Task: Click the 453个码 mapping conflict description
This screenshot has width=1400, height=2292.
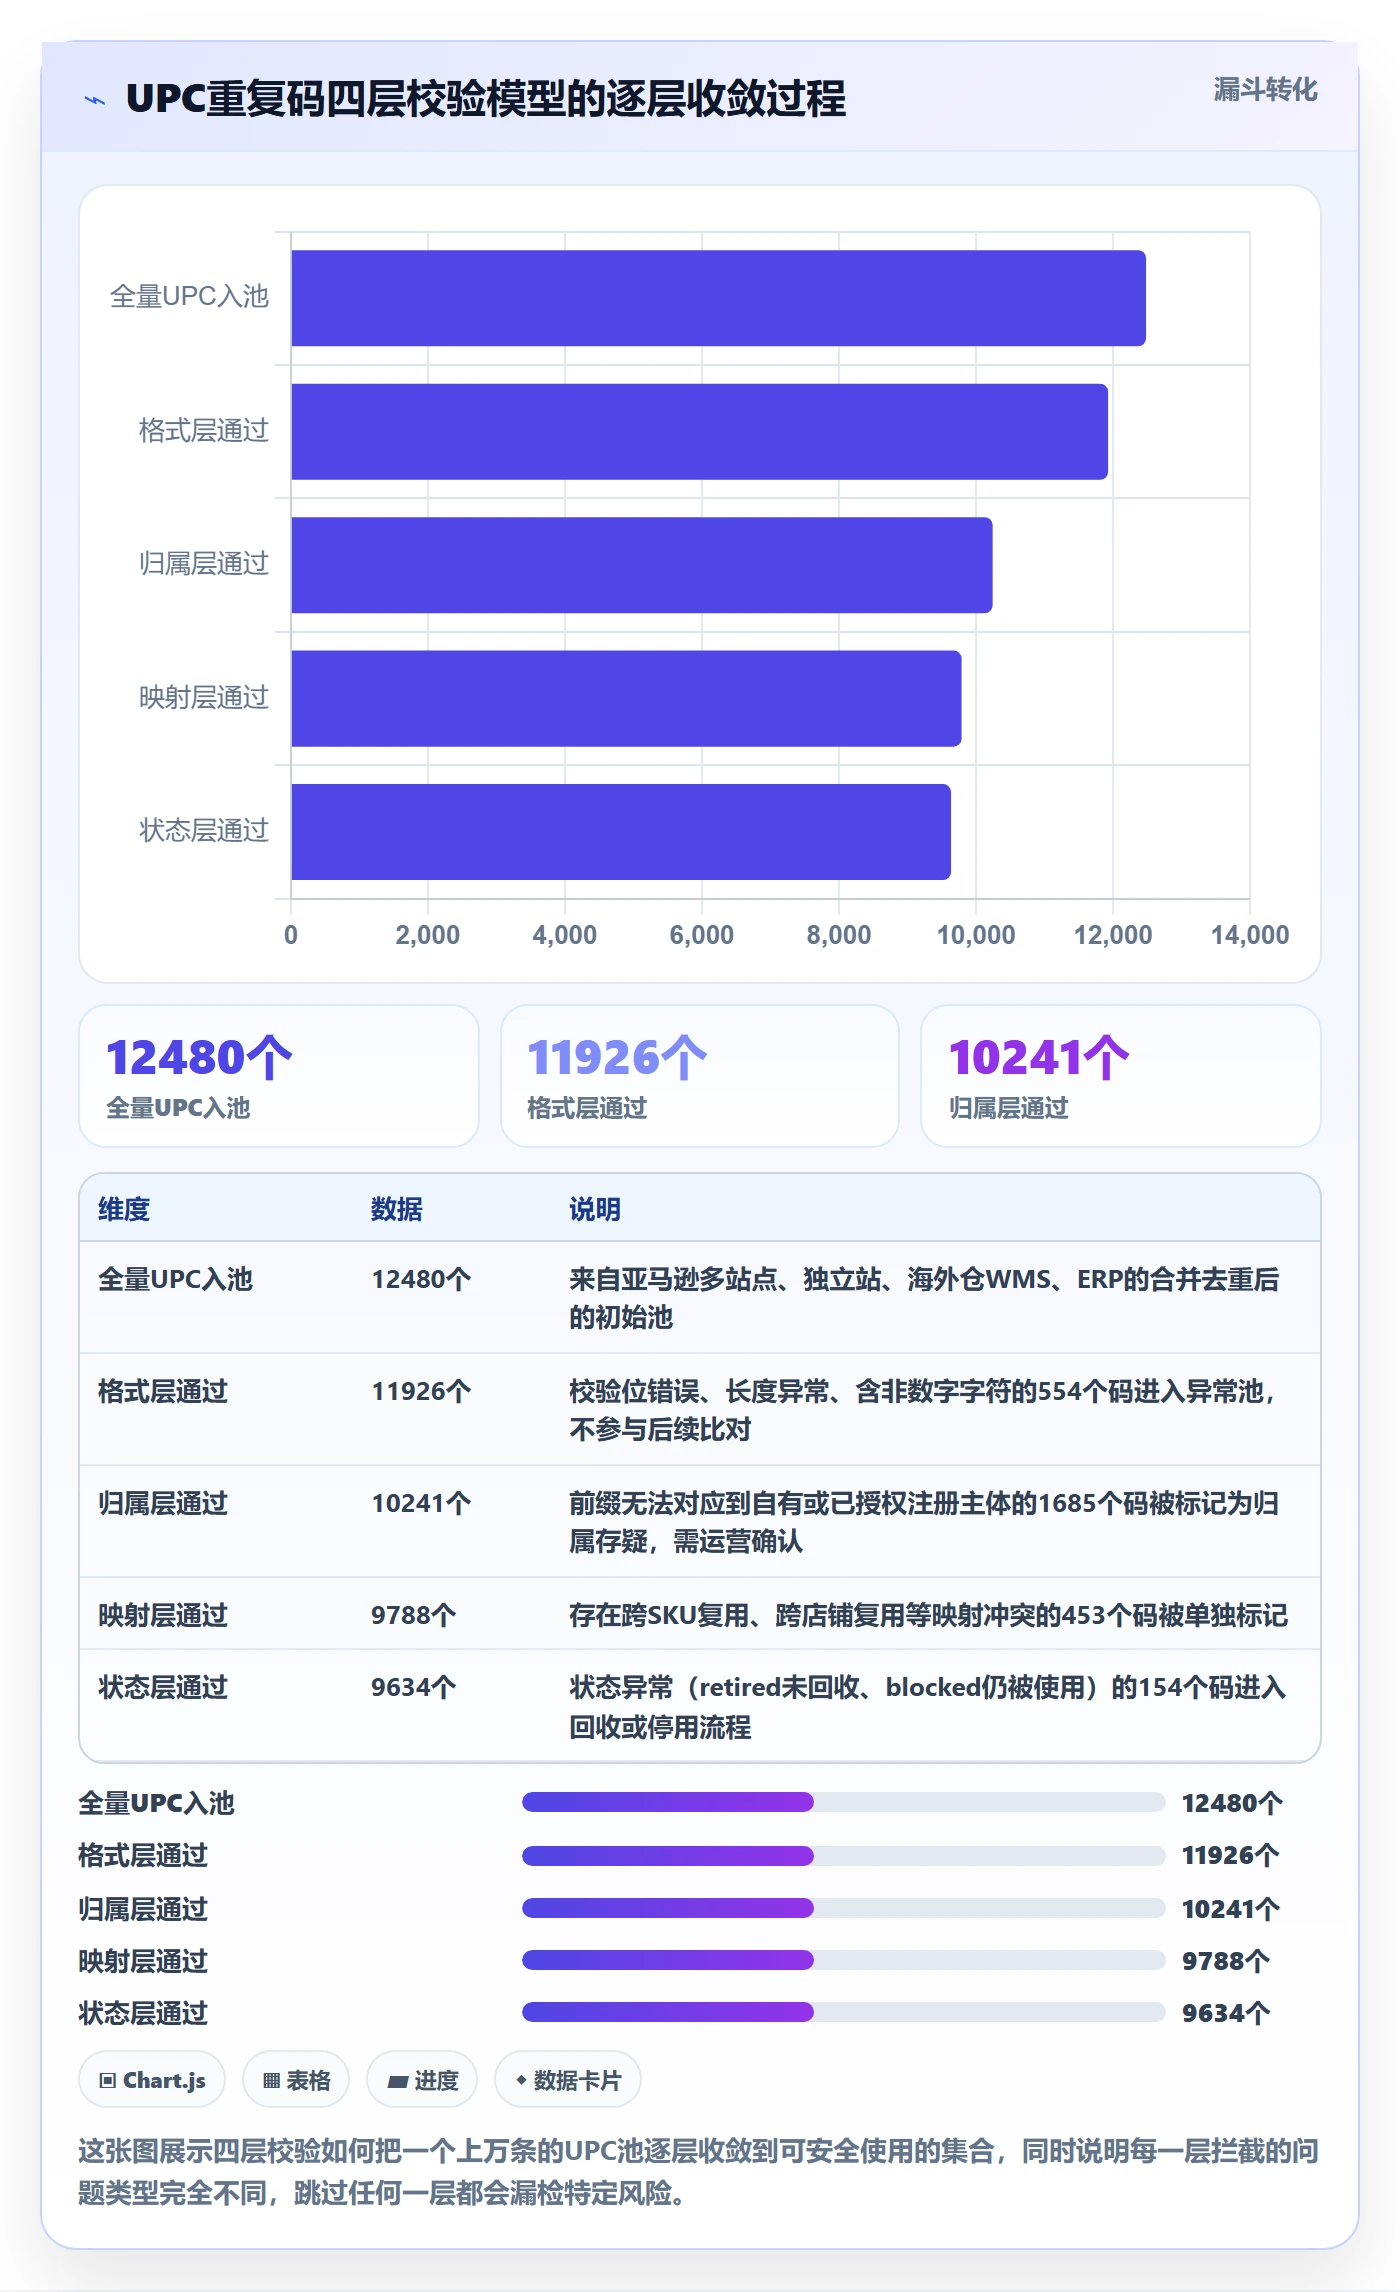Action: point(928,1615)
